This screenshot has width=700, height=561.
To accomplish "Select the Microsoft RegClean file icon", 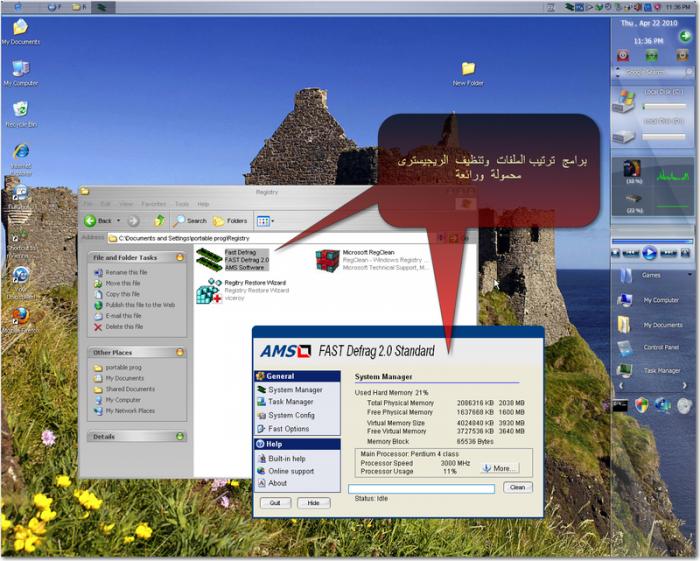I will (x=327, y=260).
